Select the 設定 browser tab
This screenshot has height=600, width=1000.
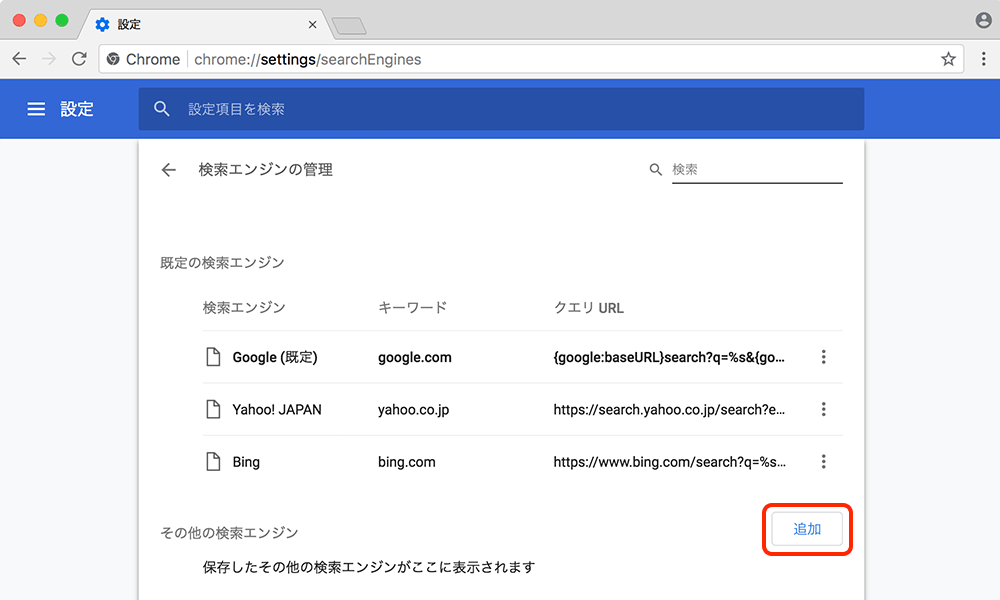(204, 24)
